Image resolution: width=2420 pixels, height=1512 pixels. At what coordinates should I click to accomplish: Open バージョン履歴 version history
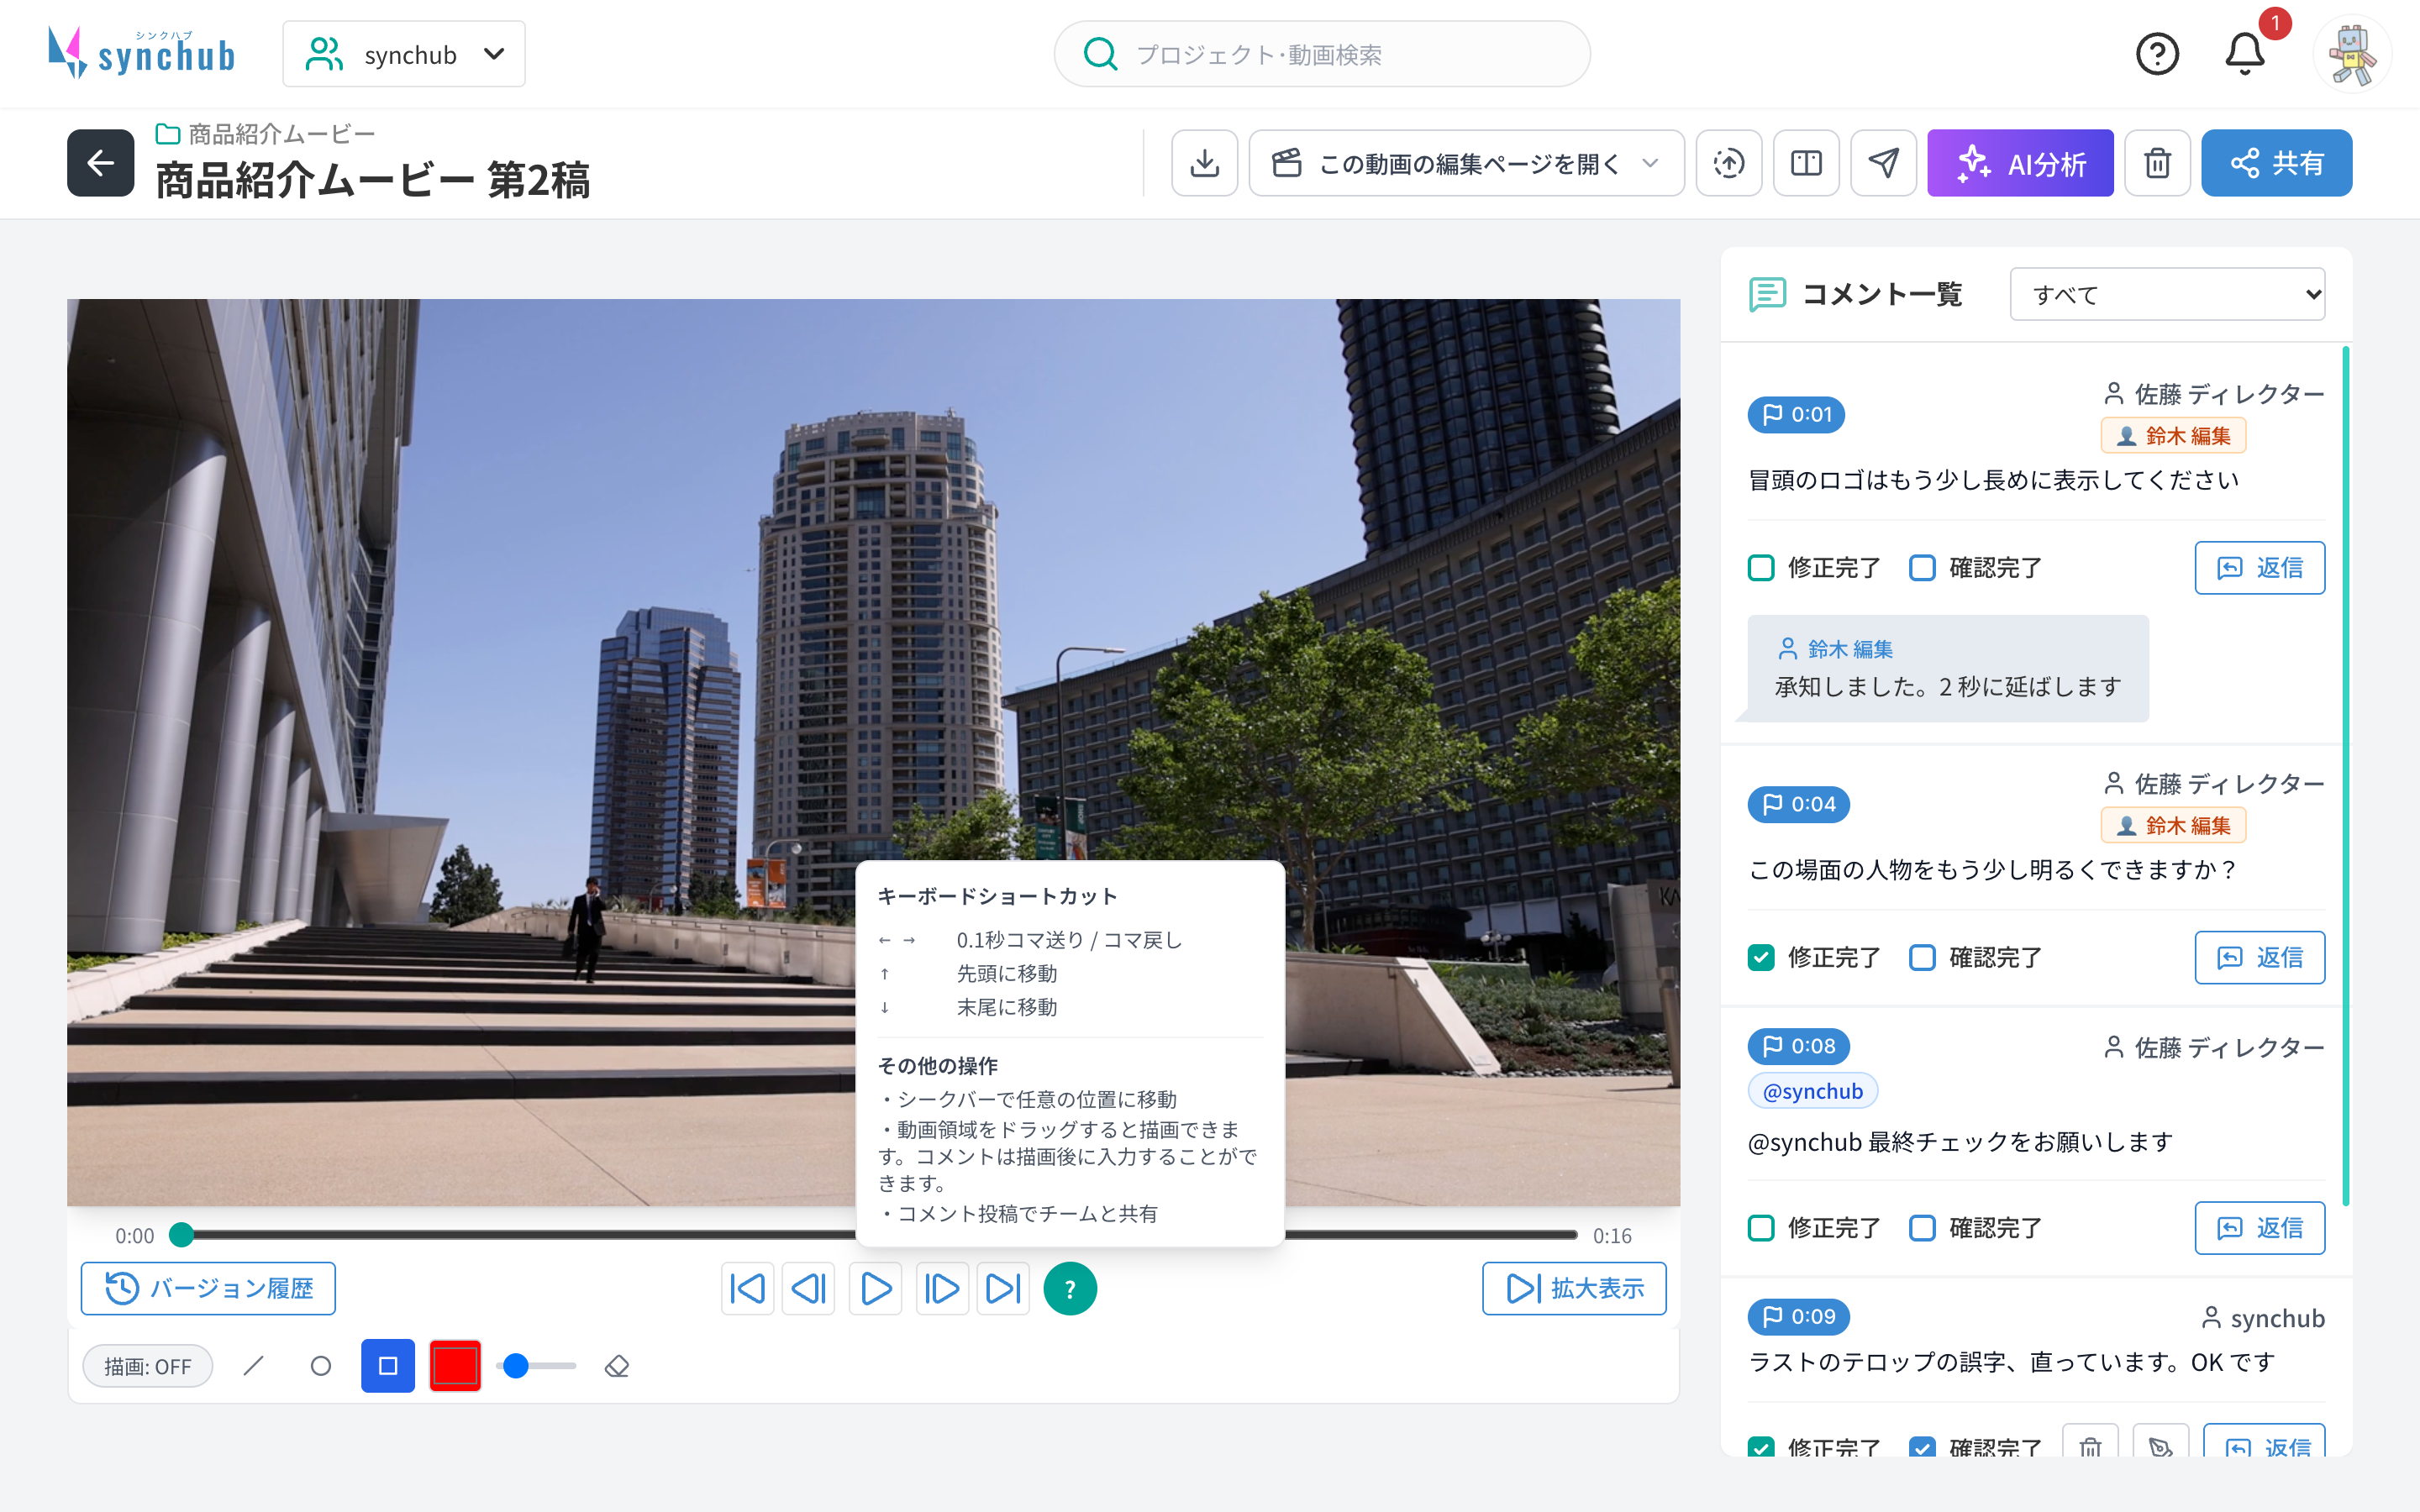[x=208, y=1288]
